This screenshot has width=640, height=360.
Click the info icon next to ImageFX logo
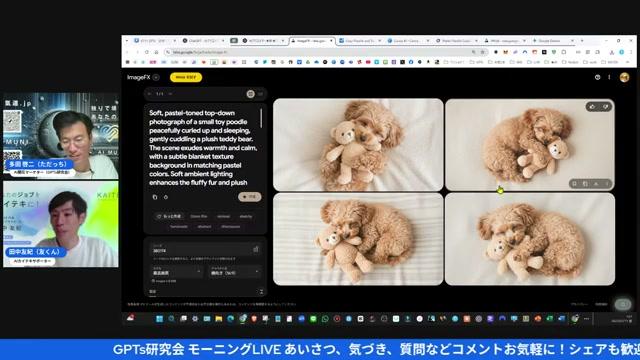(156, 77)
